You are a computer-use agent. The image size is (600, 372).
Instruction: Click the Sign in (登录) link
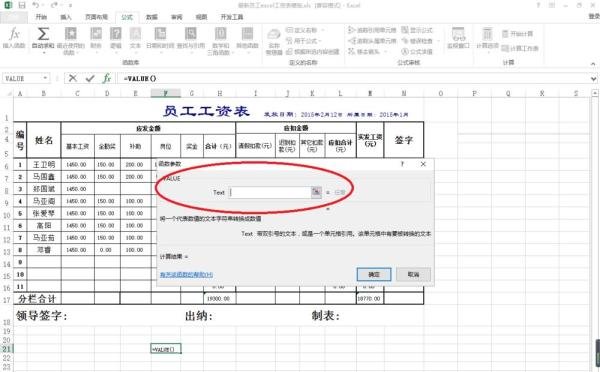pos(594,16)
